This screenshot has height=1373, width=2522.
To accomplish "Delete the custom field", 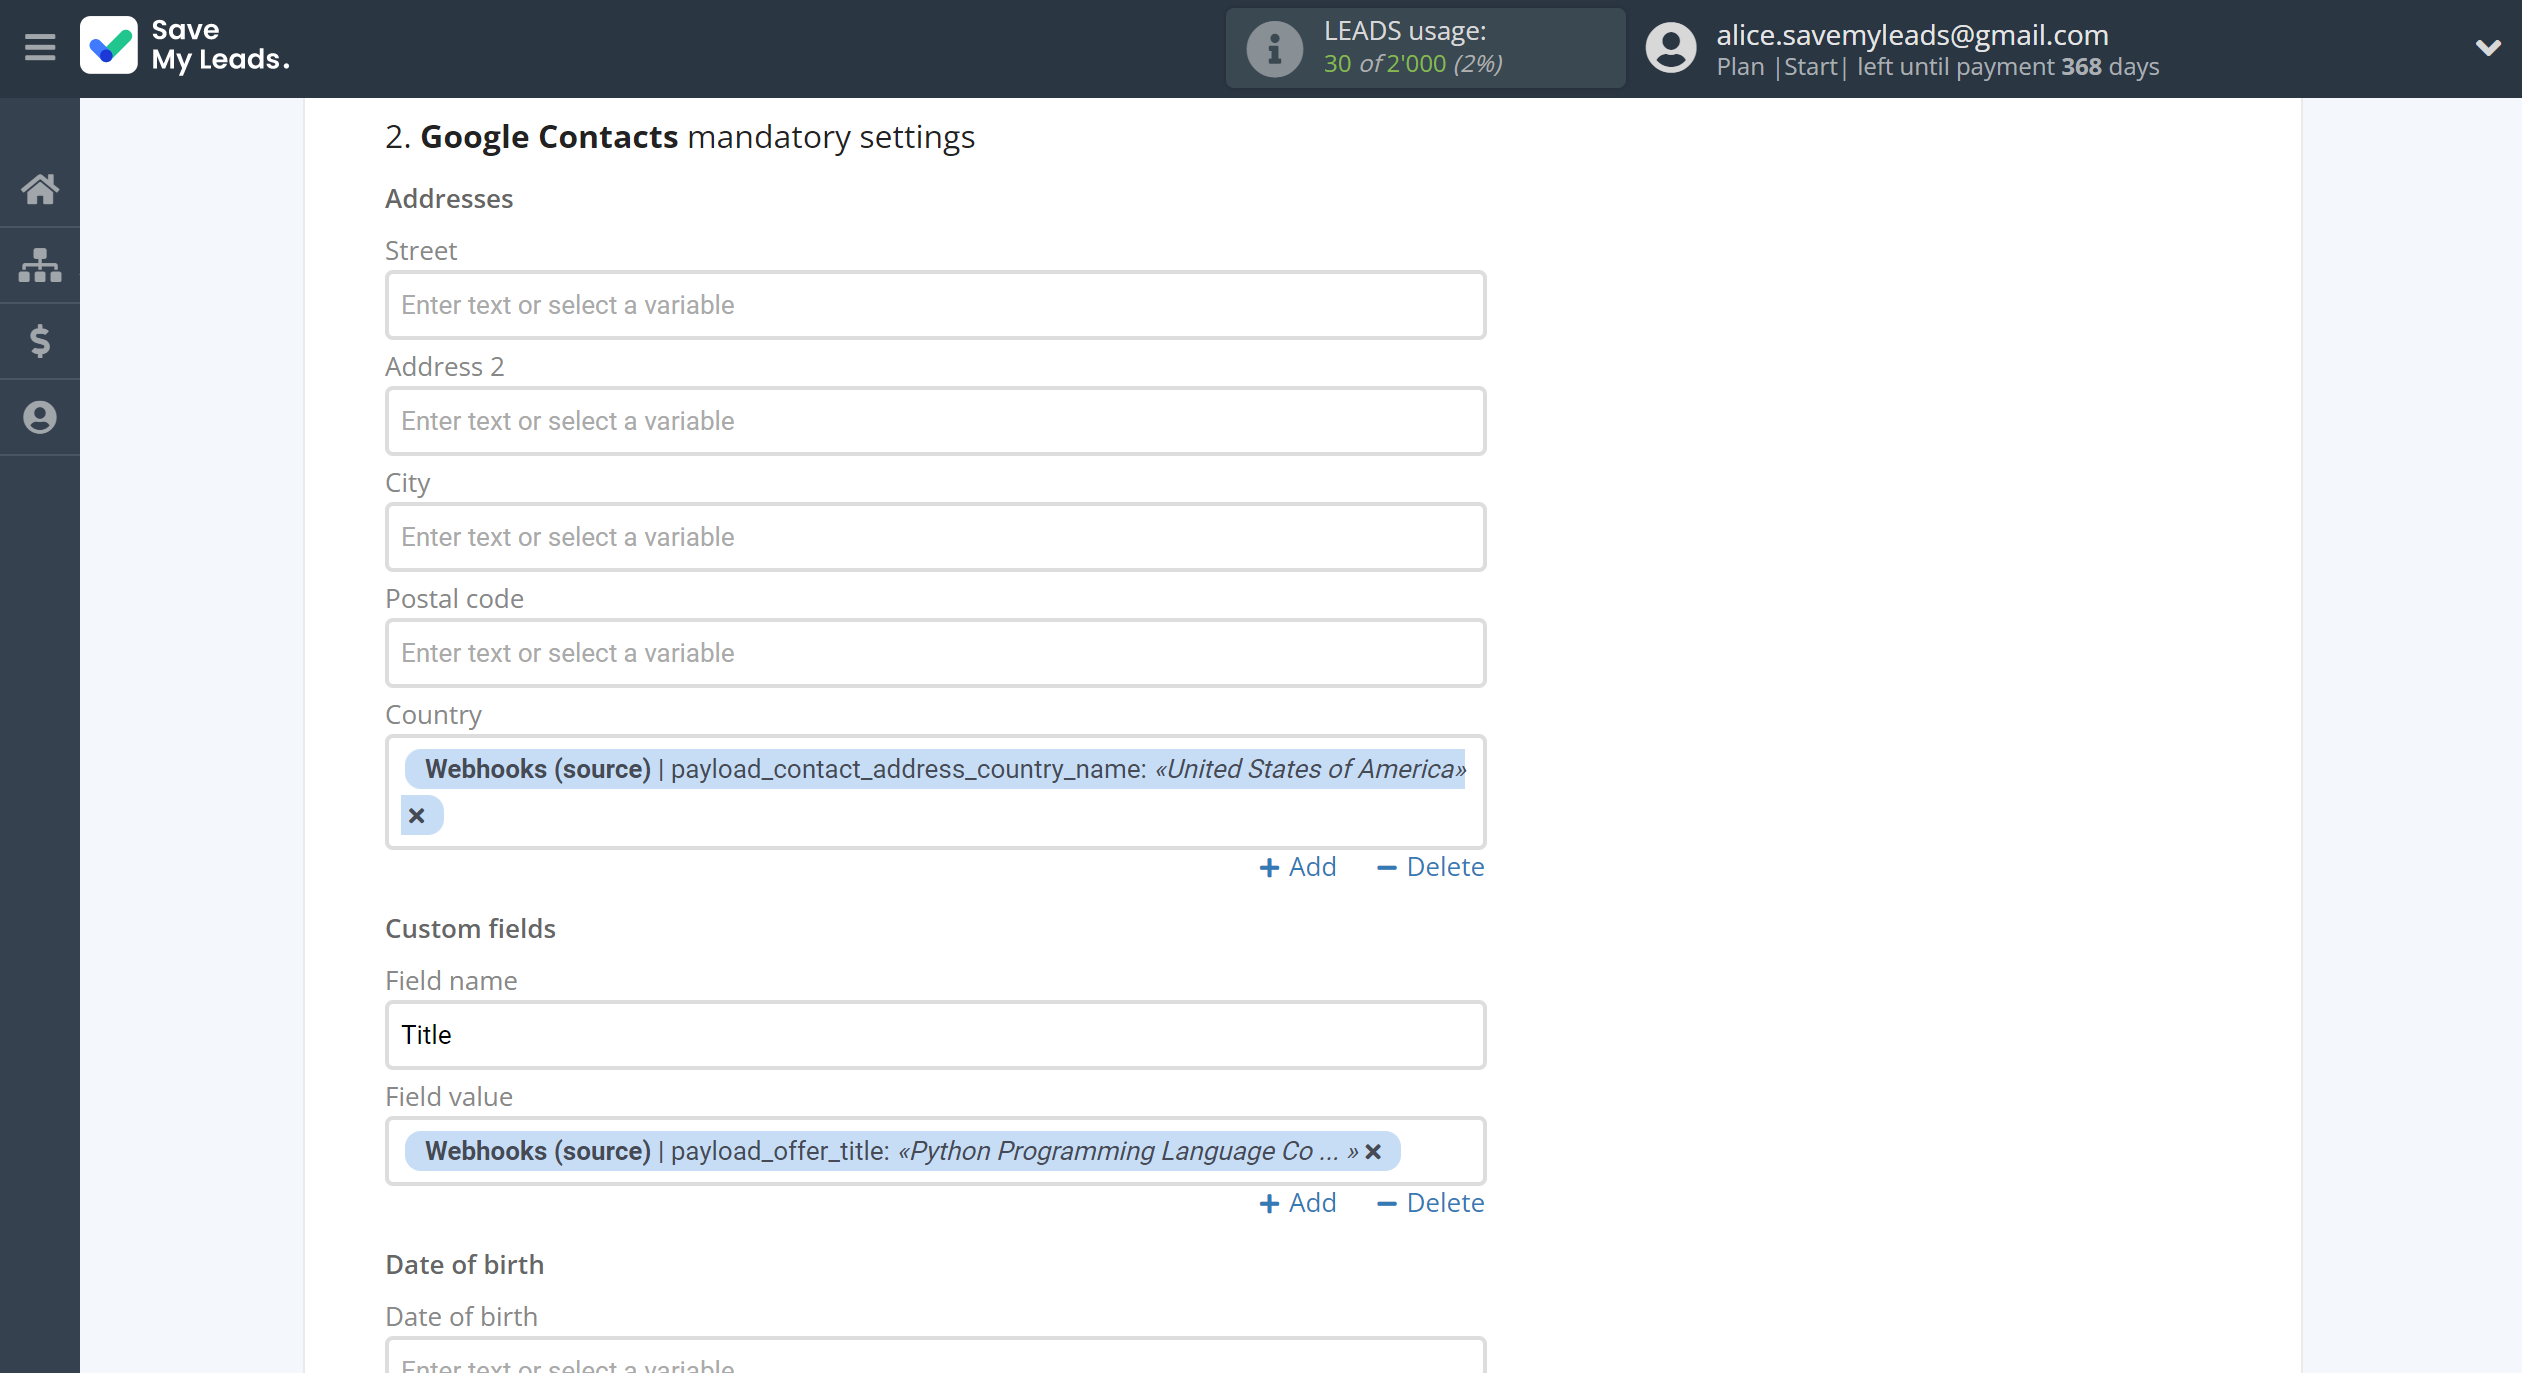I will [1430, 1203].
